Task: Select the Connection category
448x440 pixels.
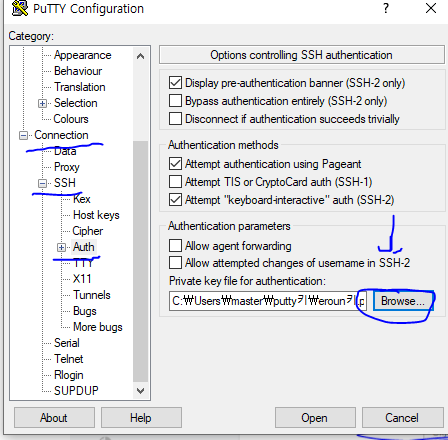Action: pos(61,135)
